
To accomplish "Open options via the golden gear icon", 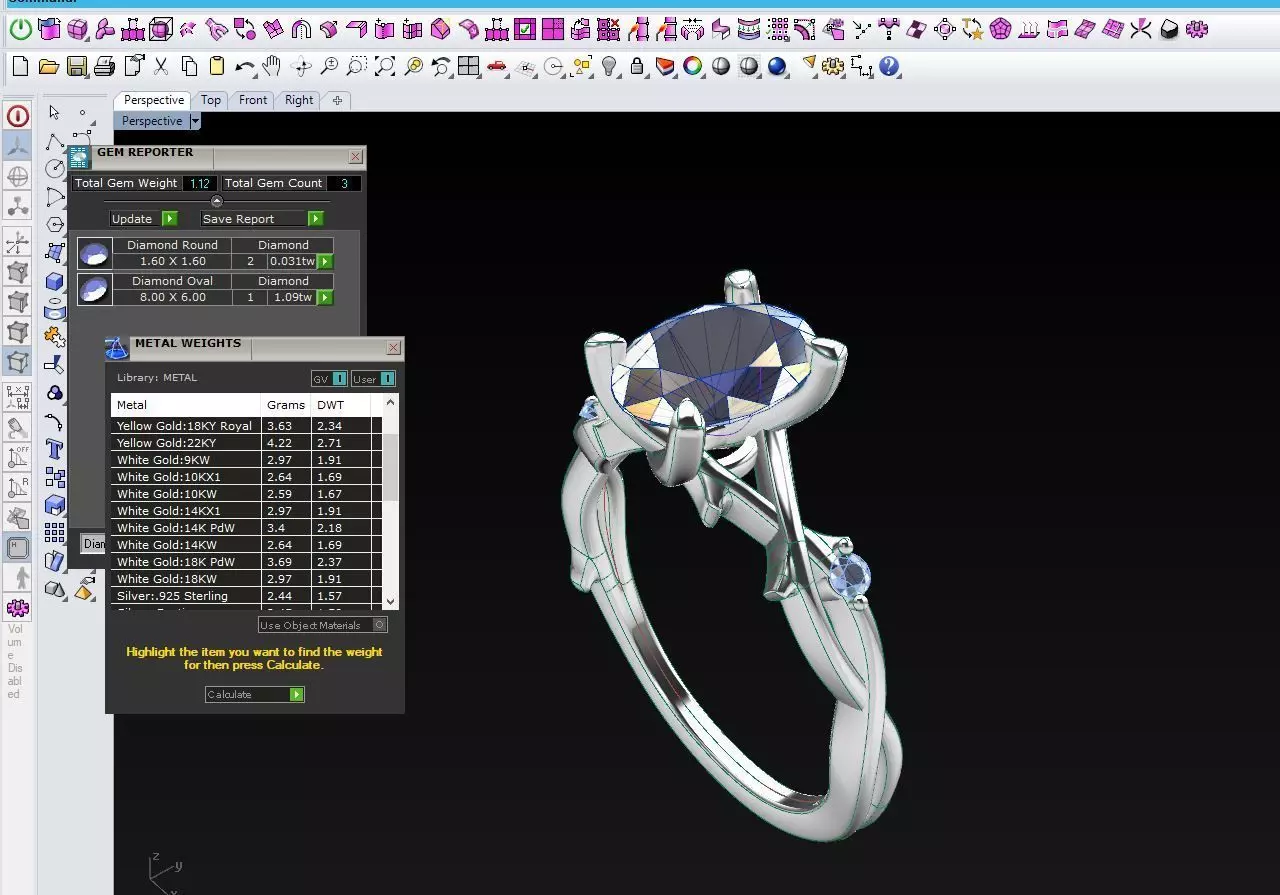I will (x=832, y=67).
